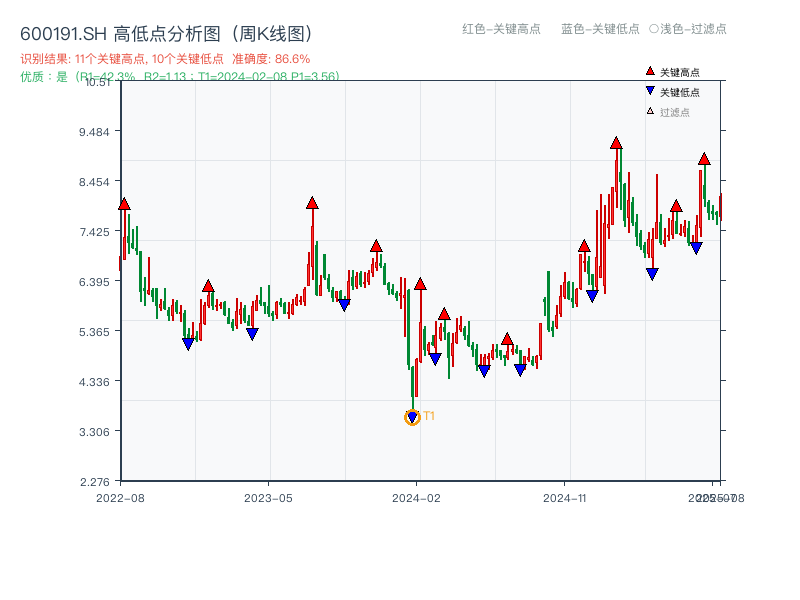
Task: Click the orange-circled T1 low marker
Action: tap(413, 417)
